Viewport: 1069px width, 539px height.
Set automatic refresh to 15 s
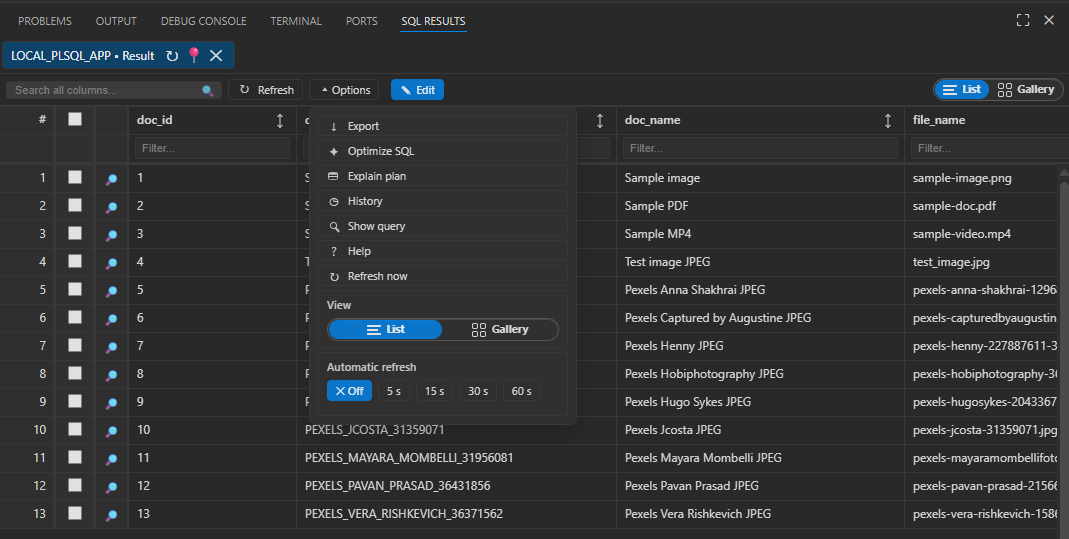(434, 391)
